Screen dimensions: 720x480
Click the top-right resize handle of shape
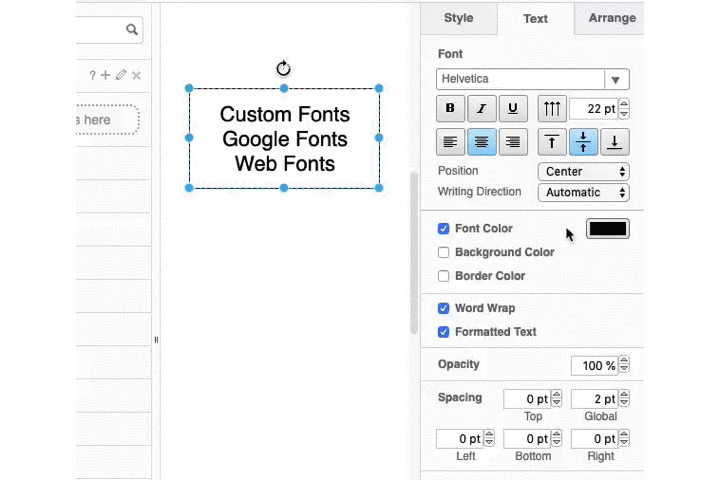(x=379, y=88)
